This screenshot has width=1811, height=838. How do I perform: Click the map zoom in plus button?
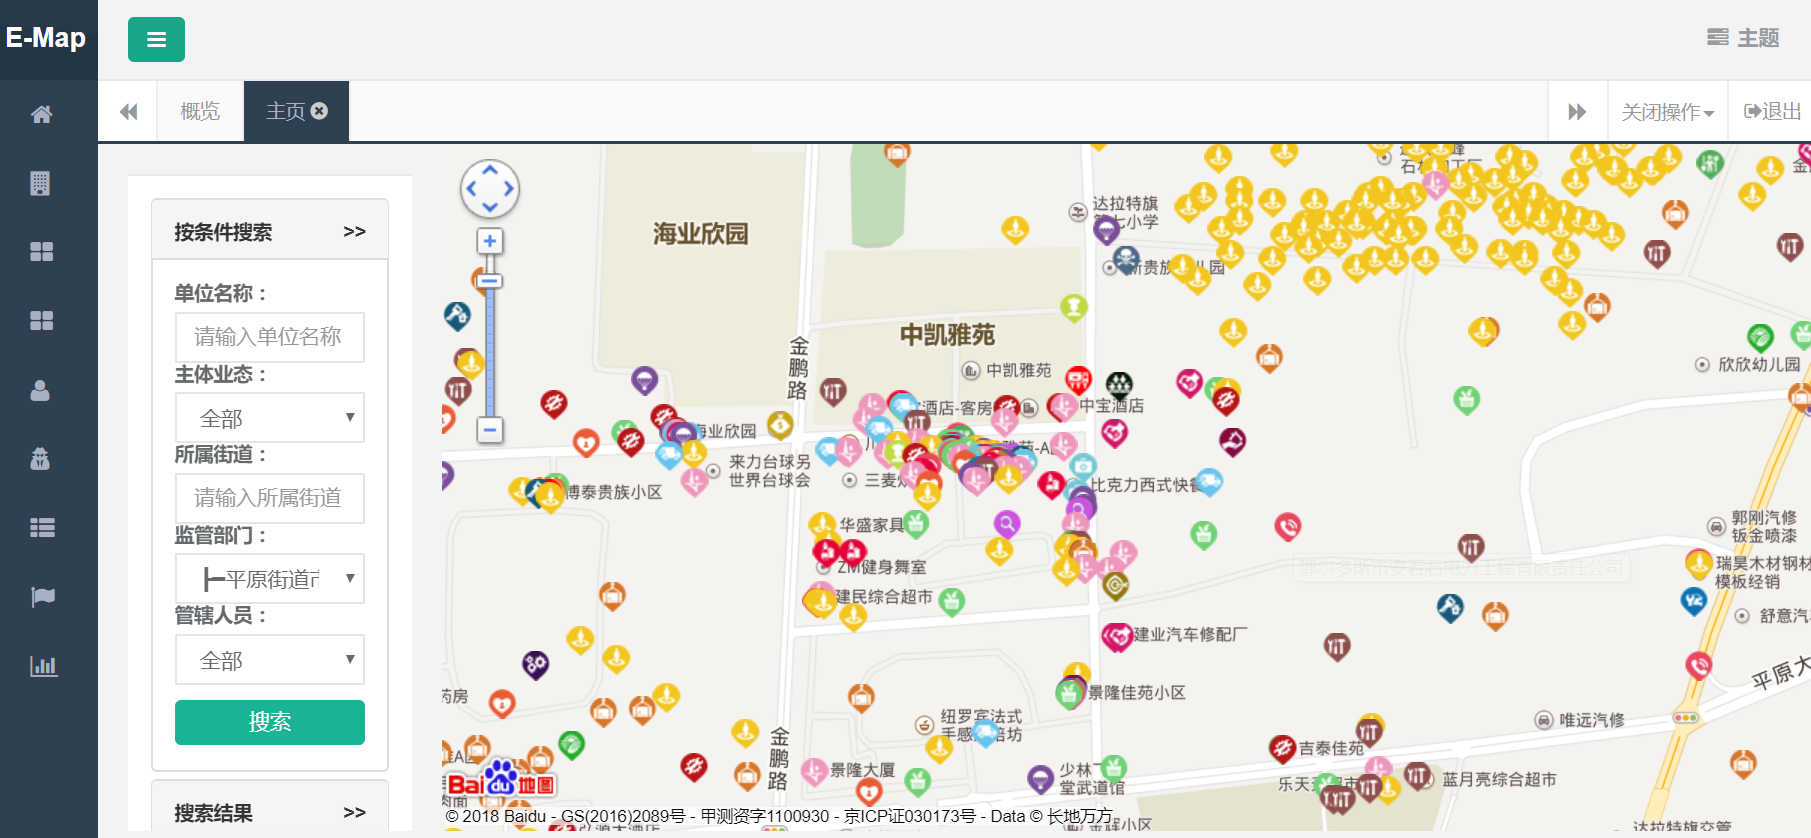tap(490, 241)
